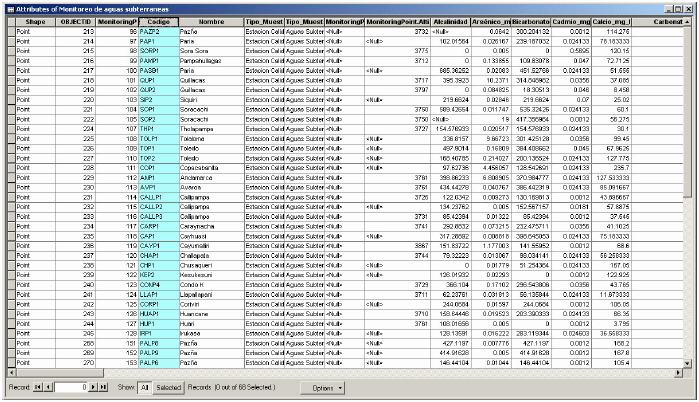
Task: Show All records
Action: tap(143, 386)
